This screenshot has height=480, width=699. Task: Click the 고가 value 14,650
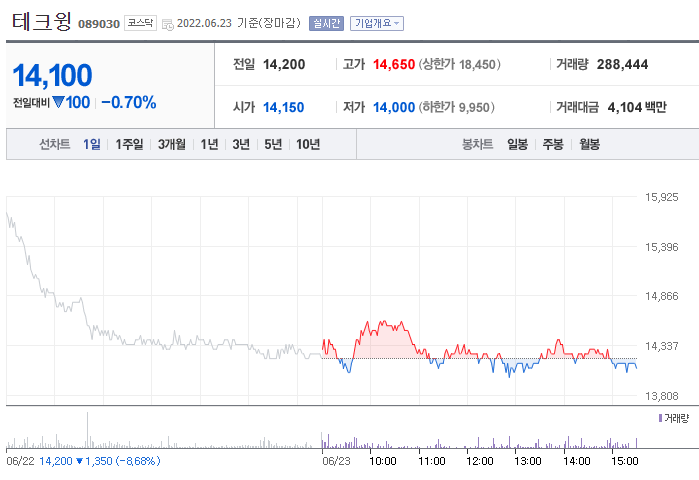click(x=394, y=64)
